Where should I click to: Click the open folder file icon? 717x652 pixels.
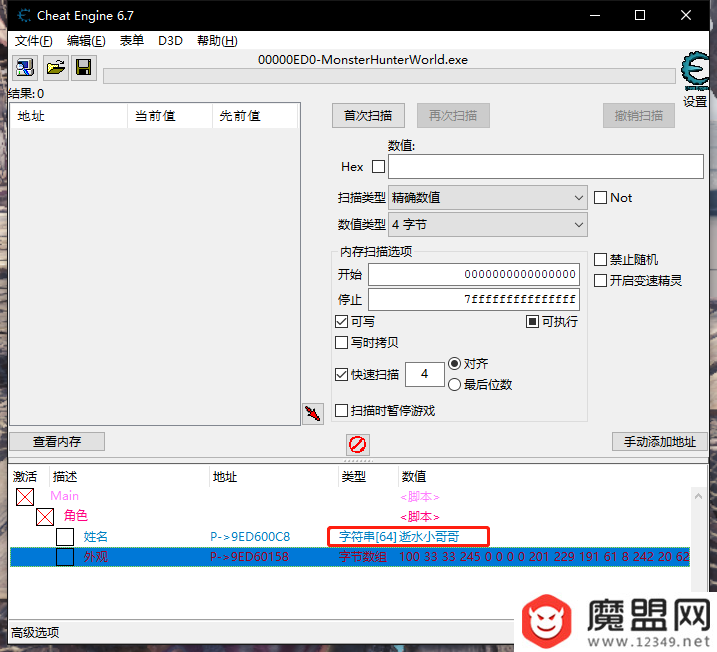[56, 68]
